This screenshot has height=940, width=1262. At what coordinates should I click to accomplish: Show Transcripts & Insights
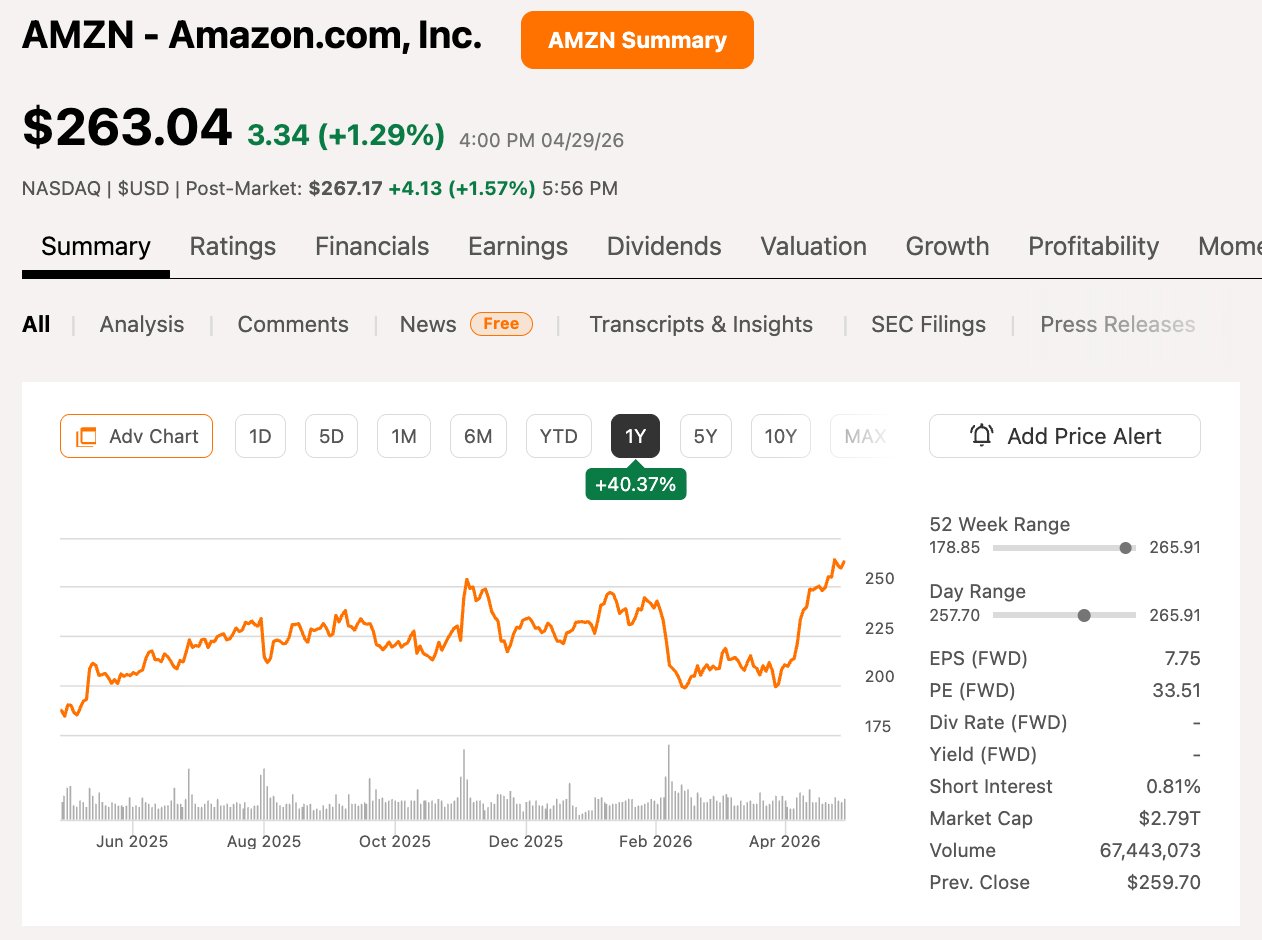coord(701,324)
